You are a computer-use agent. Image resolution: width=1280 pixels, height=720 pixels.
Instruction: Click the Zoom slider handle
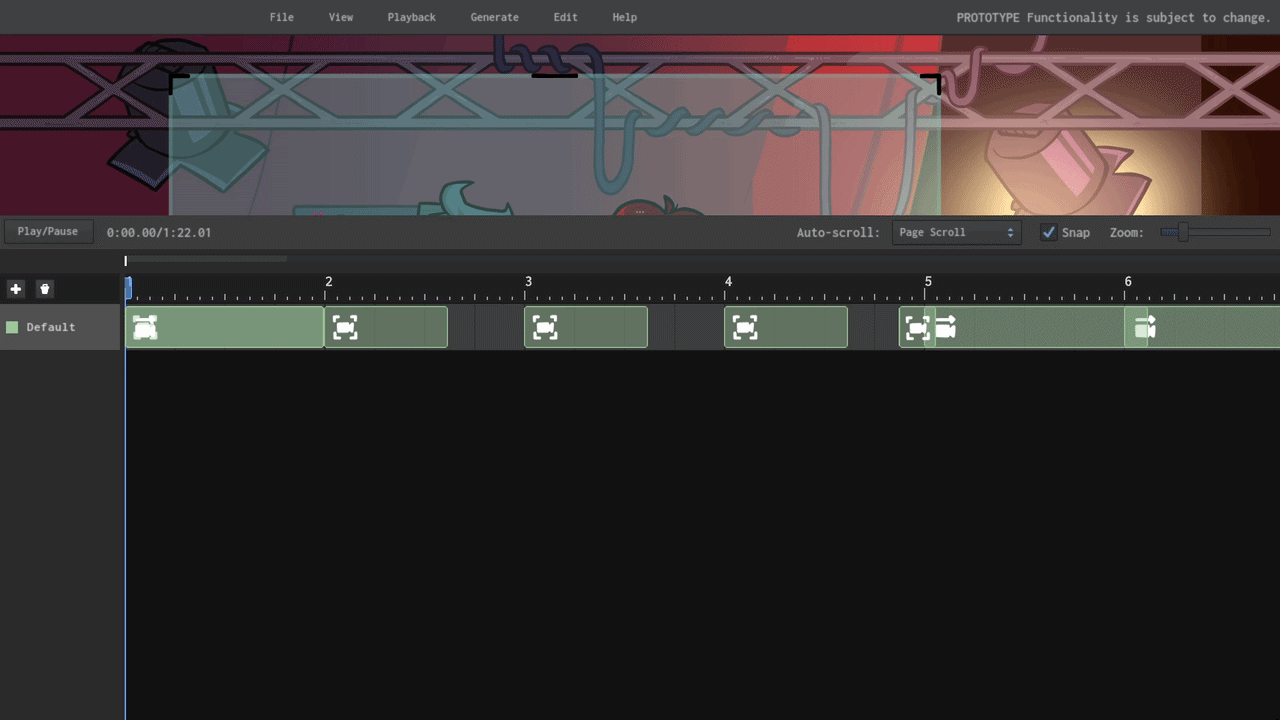coord(1183,232)
